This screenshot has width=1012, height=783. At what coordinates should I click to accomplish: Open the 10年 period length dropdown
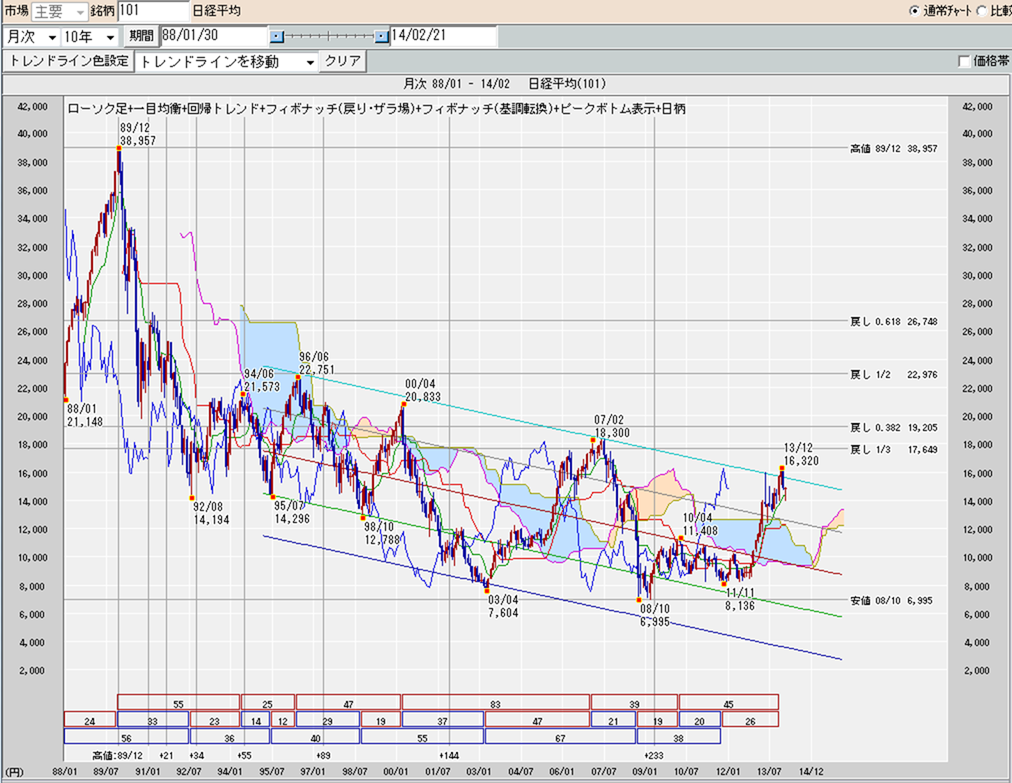[x=89, y=37]
